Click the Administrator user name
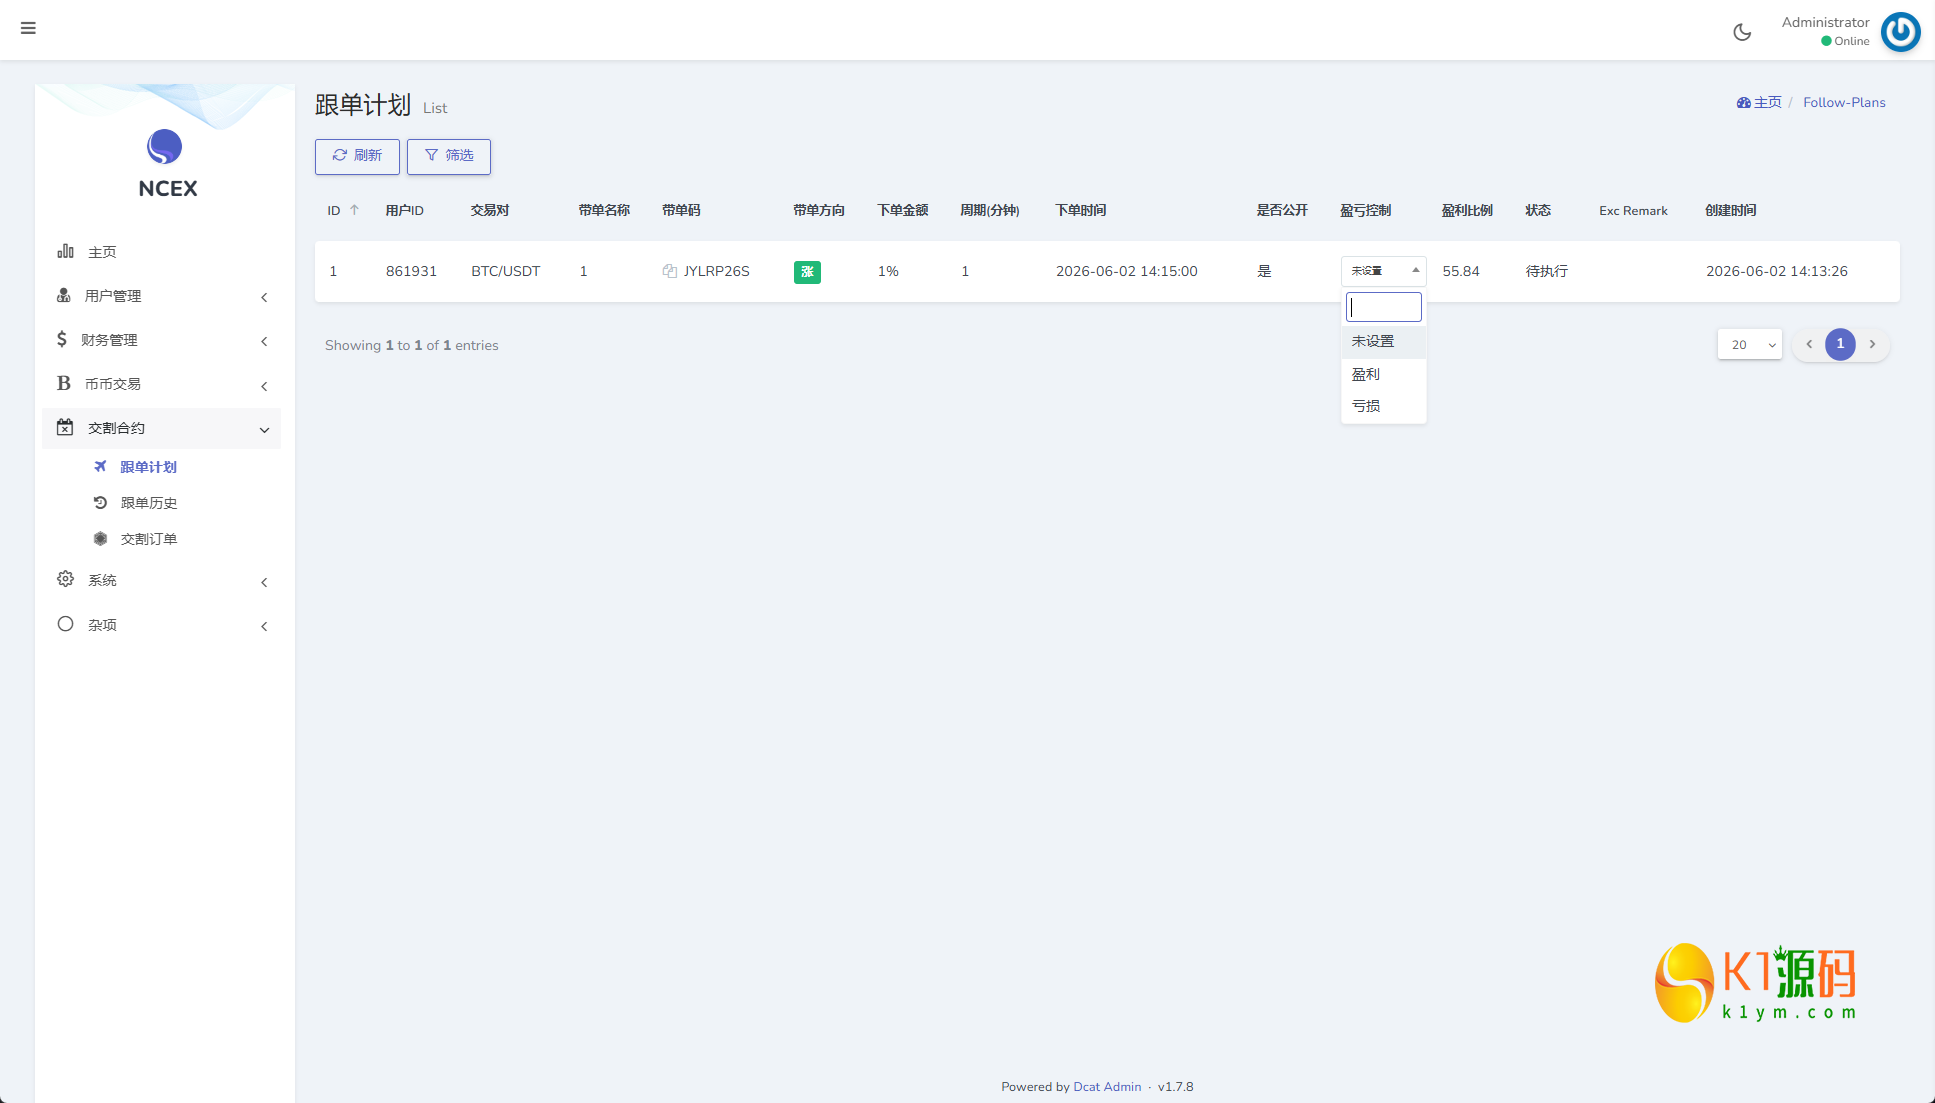The height and width of the screenshot is (1103, 1935). 1825,22
